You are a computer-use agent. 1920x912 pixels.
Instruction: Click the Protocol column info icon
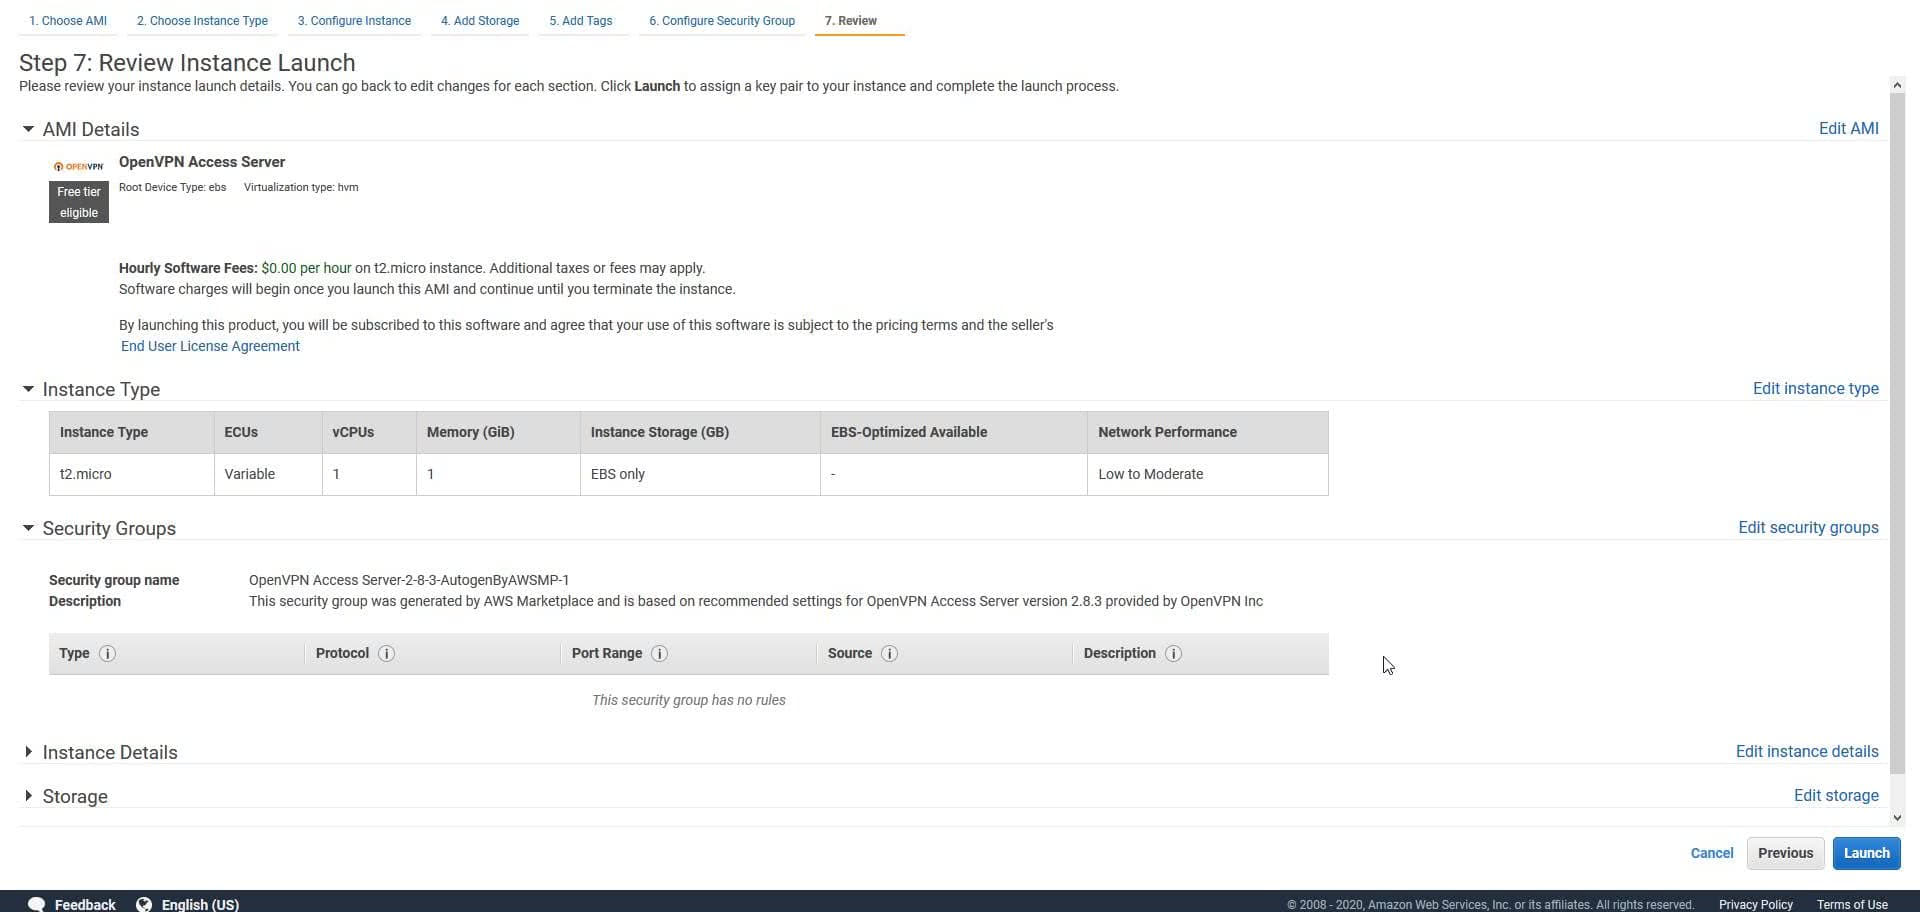coord(387,653)
